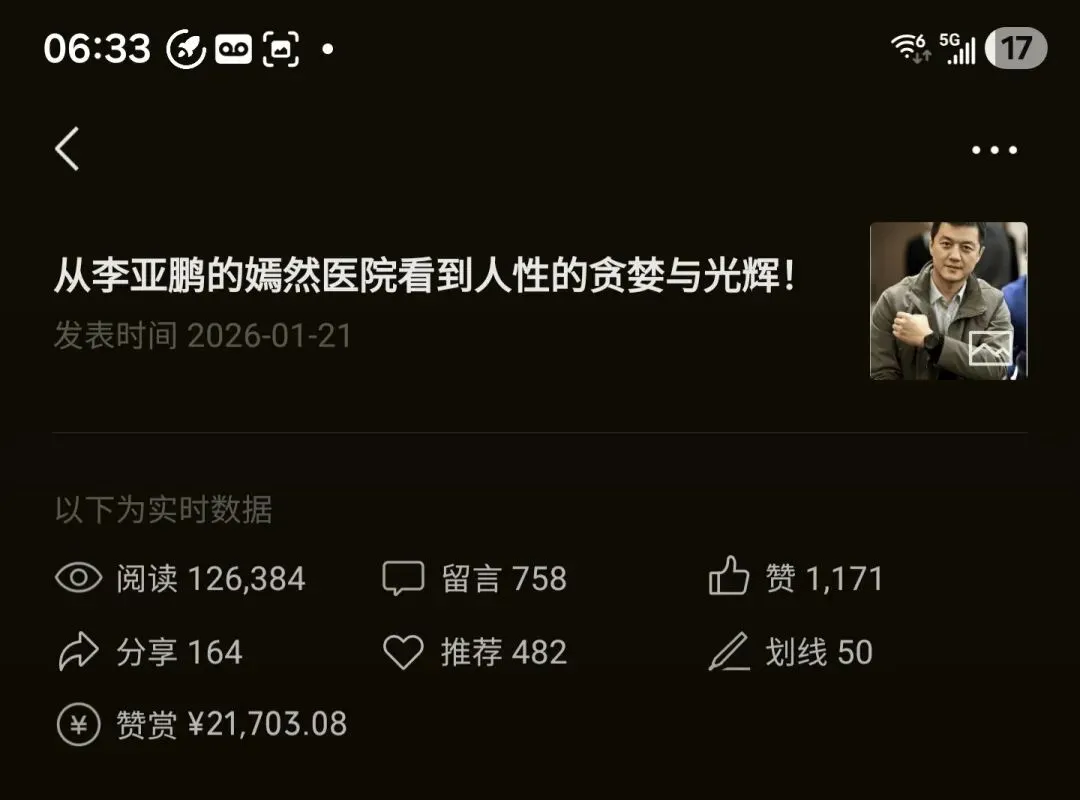Tap the back arrow icon
The width and height of the screenshot is (1080, 800).
pyautogui.click(x=68, y=148)
